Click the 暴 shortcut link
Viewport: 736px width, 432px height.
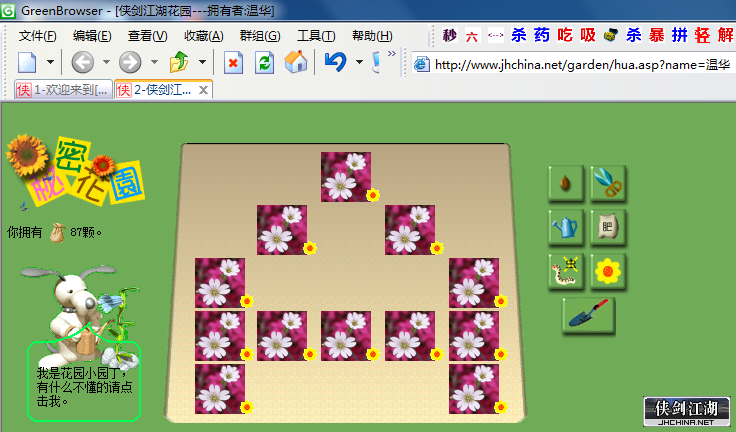657,35
